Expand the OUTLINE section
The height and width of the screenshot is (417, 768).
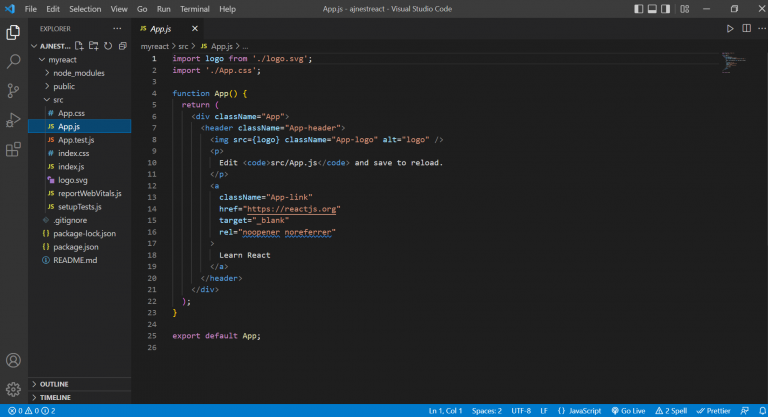54,383
